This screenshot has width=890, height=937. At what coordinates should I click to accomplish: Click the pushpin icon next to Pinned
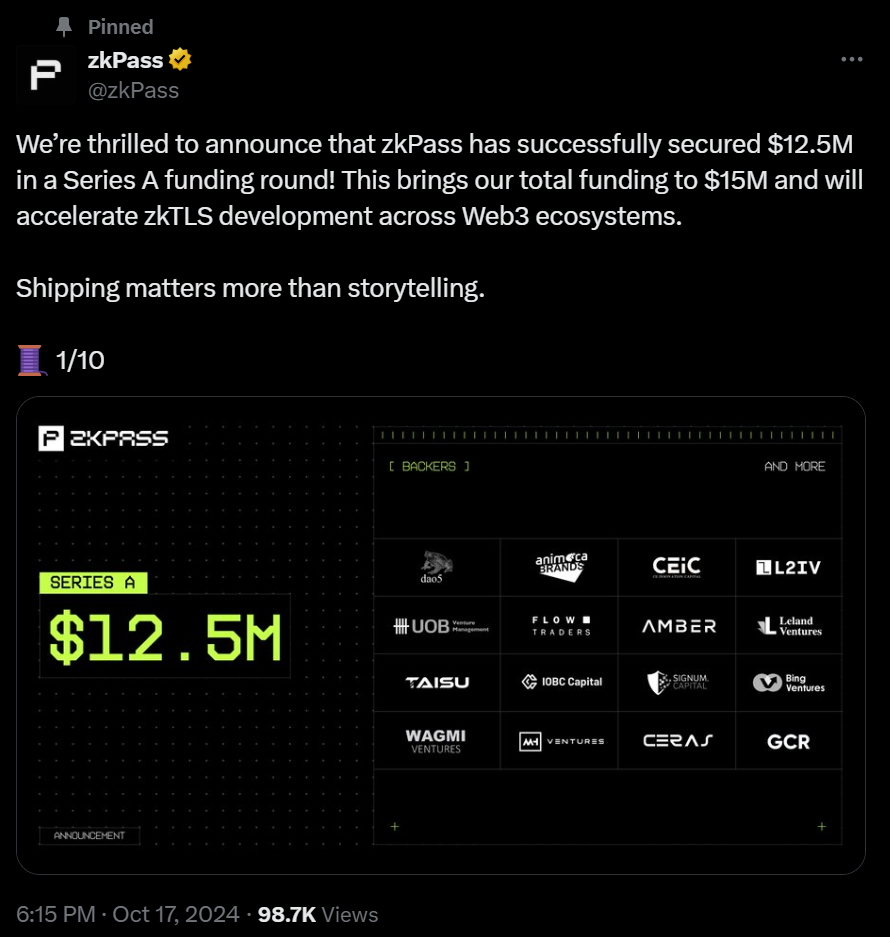point(64,27)
